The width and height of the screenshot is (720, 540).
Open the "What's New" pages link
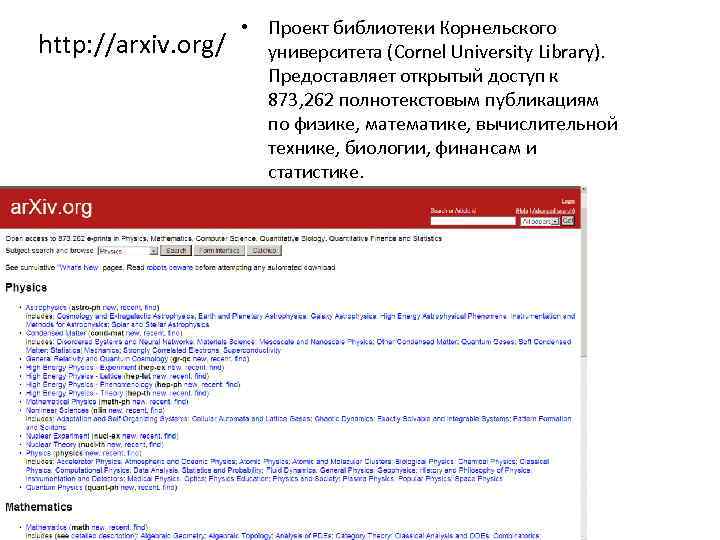(x=79, y=267)
